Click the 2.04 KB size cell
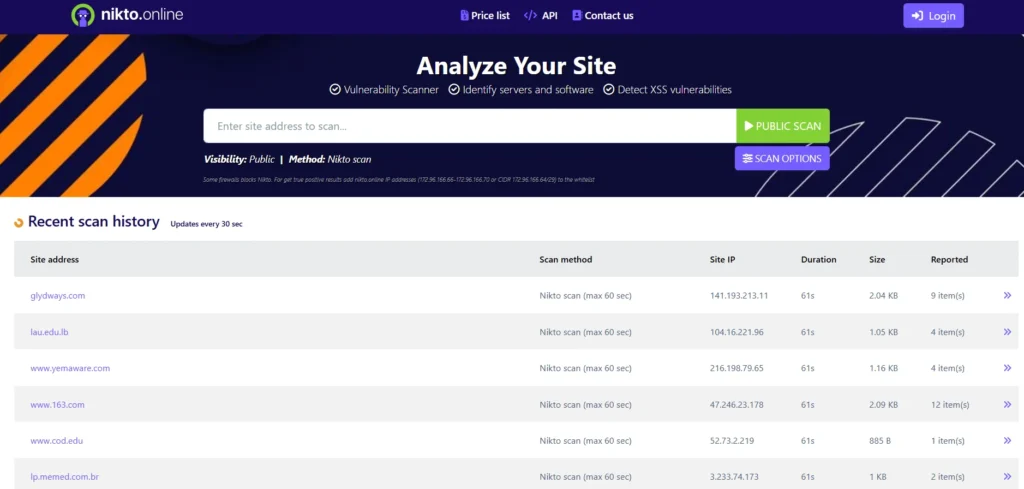 click(884, 296)
